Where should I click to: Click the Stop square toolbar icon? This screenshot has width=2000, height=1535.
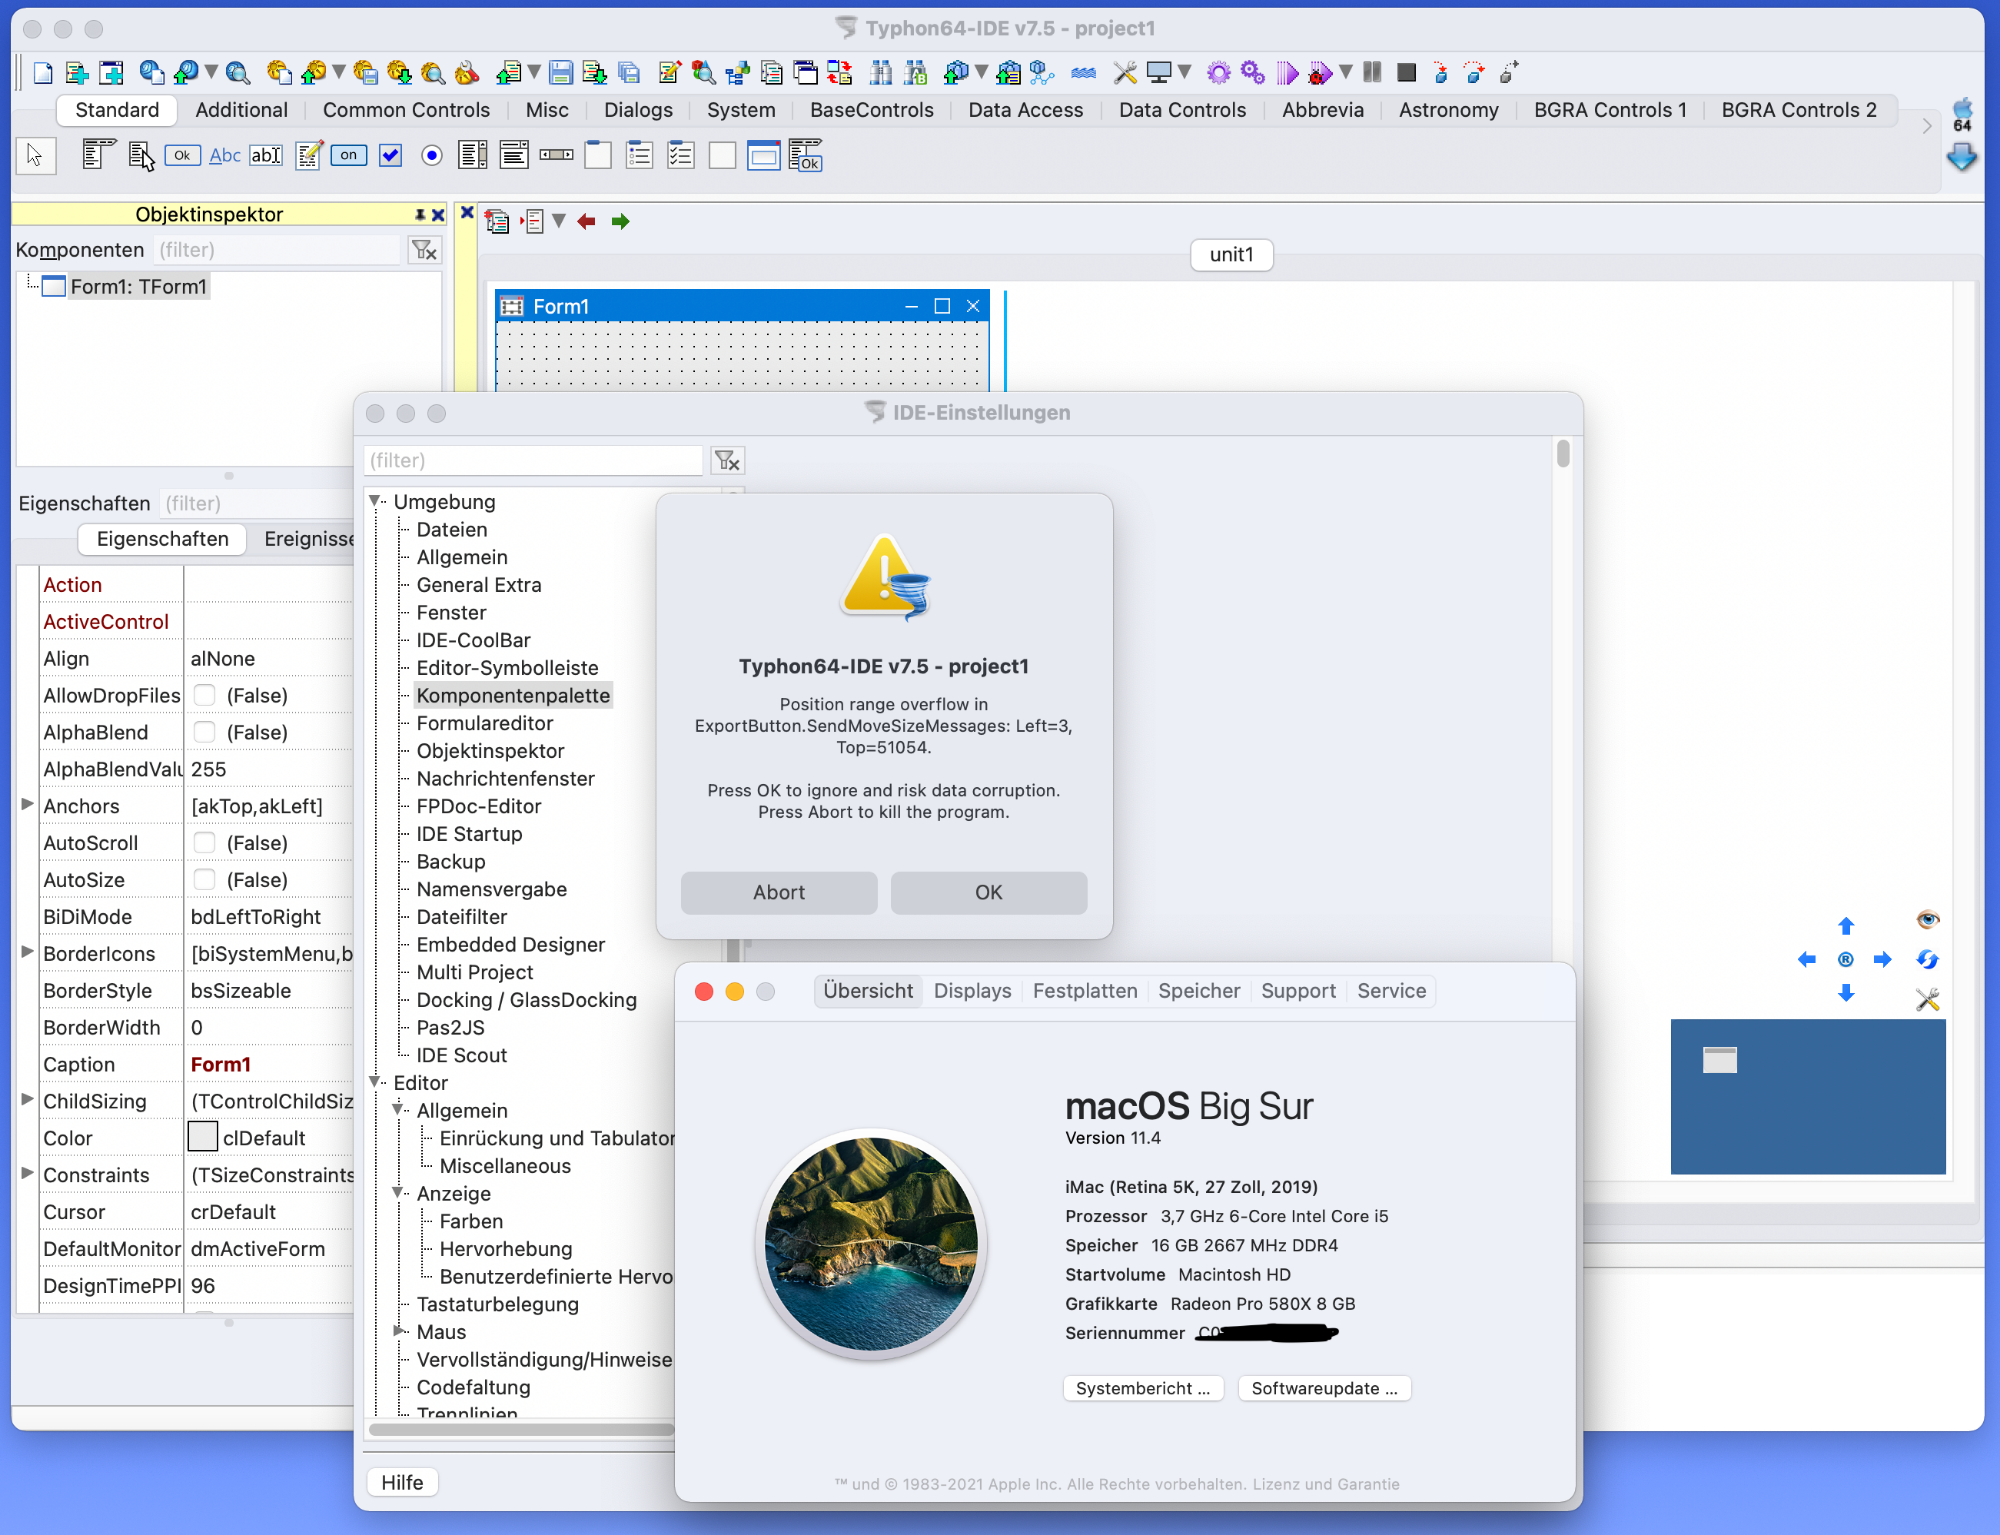(x=1406, y=72)
